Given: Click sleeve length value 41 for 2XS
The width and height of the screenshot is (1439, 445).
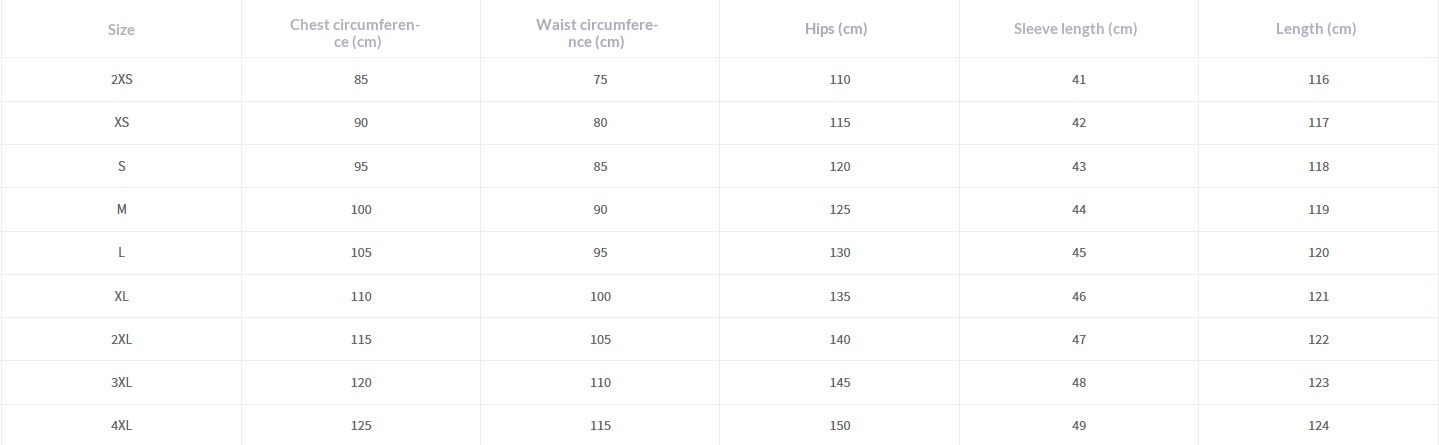Looking at the screenshot, I should tap(1079, 80).
